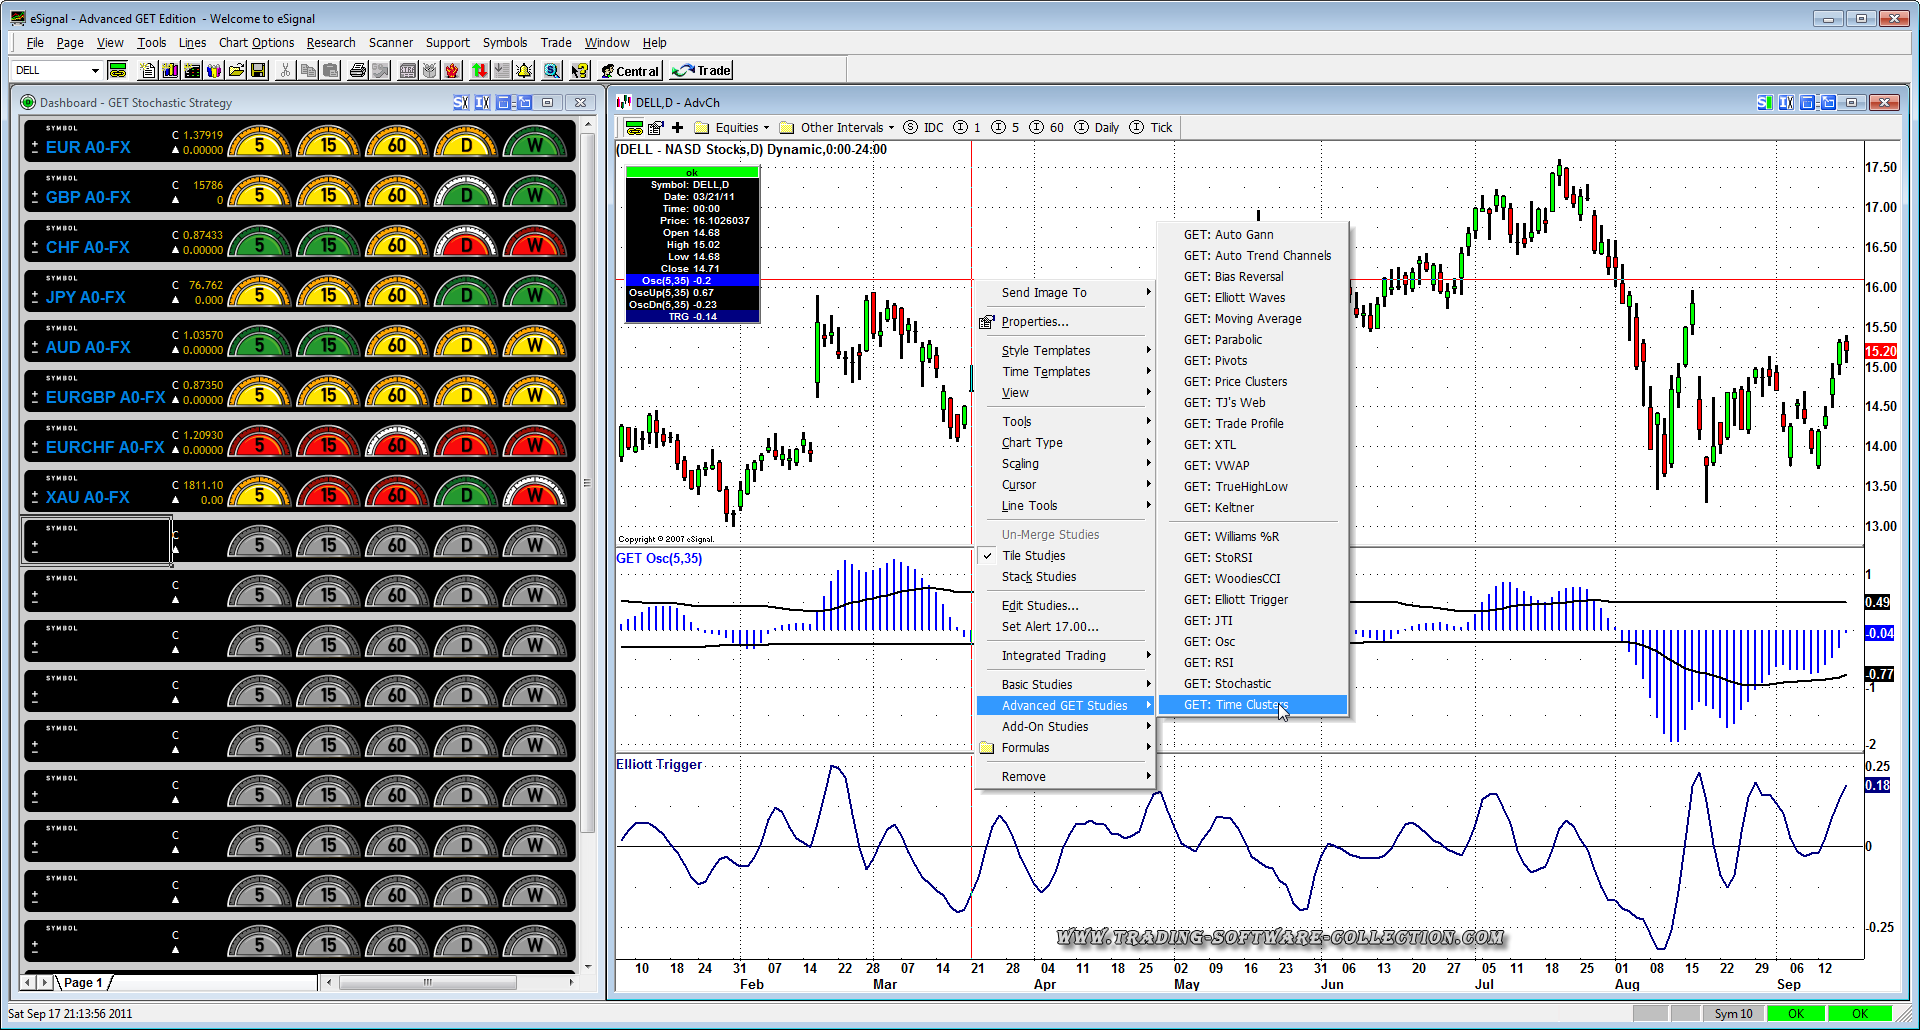Select GET: Time Clusters from the submenu
1920x1030 pixels.
tap(1236, 705)
